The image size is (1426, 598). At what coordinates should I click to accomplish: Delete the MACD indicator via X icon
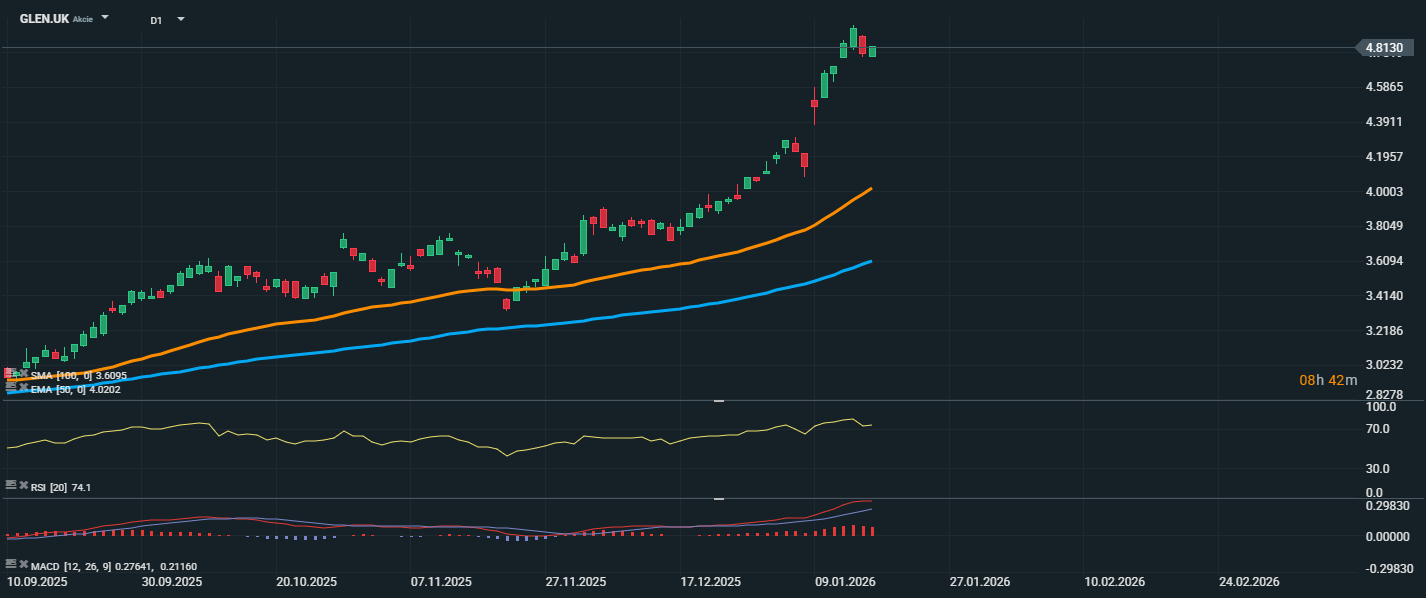coord(23,564)
